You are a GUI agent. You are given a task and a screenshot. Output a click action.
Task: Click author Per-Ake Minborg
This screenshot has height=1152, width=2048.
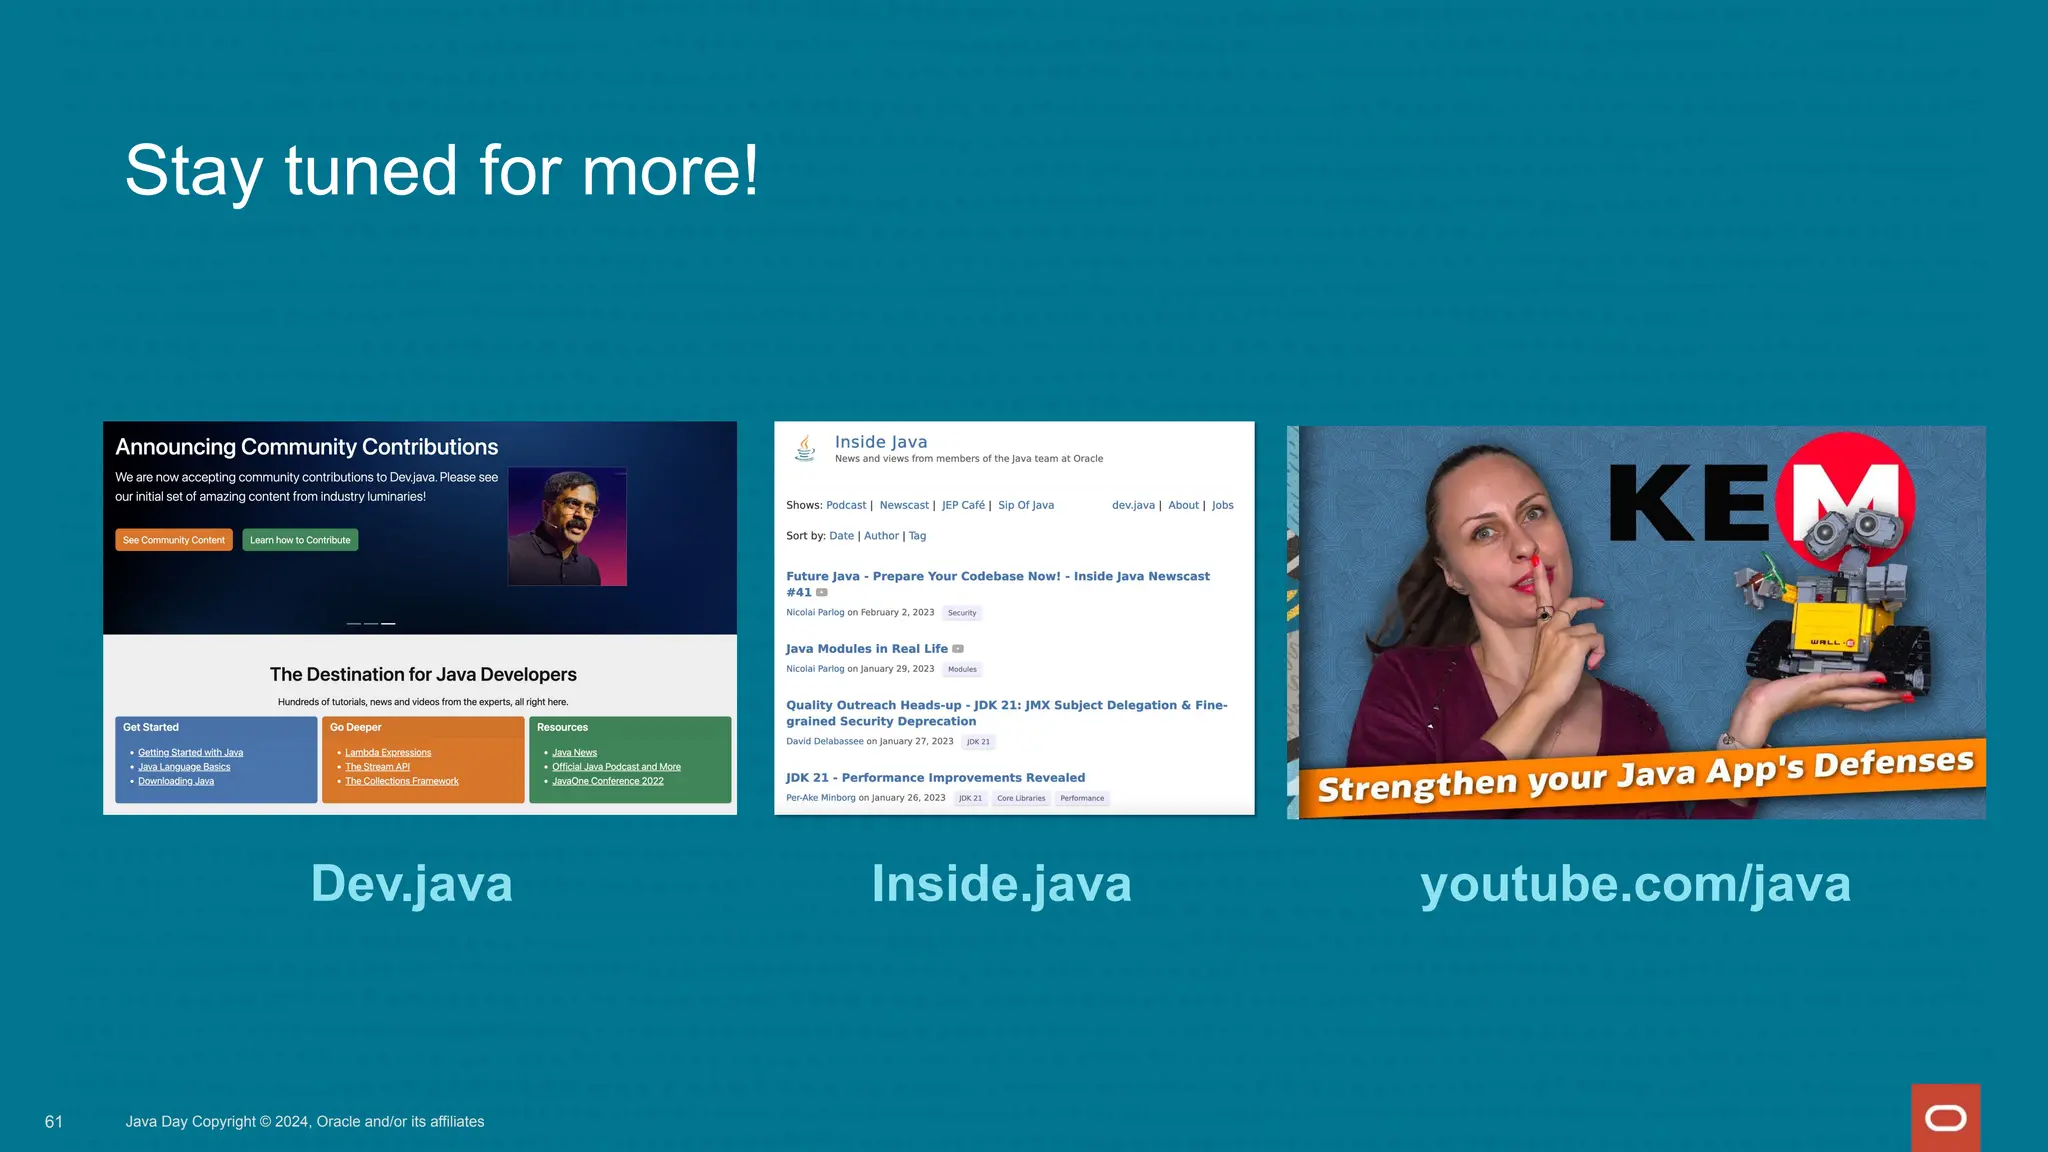820,798
